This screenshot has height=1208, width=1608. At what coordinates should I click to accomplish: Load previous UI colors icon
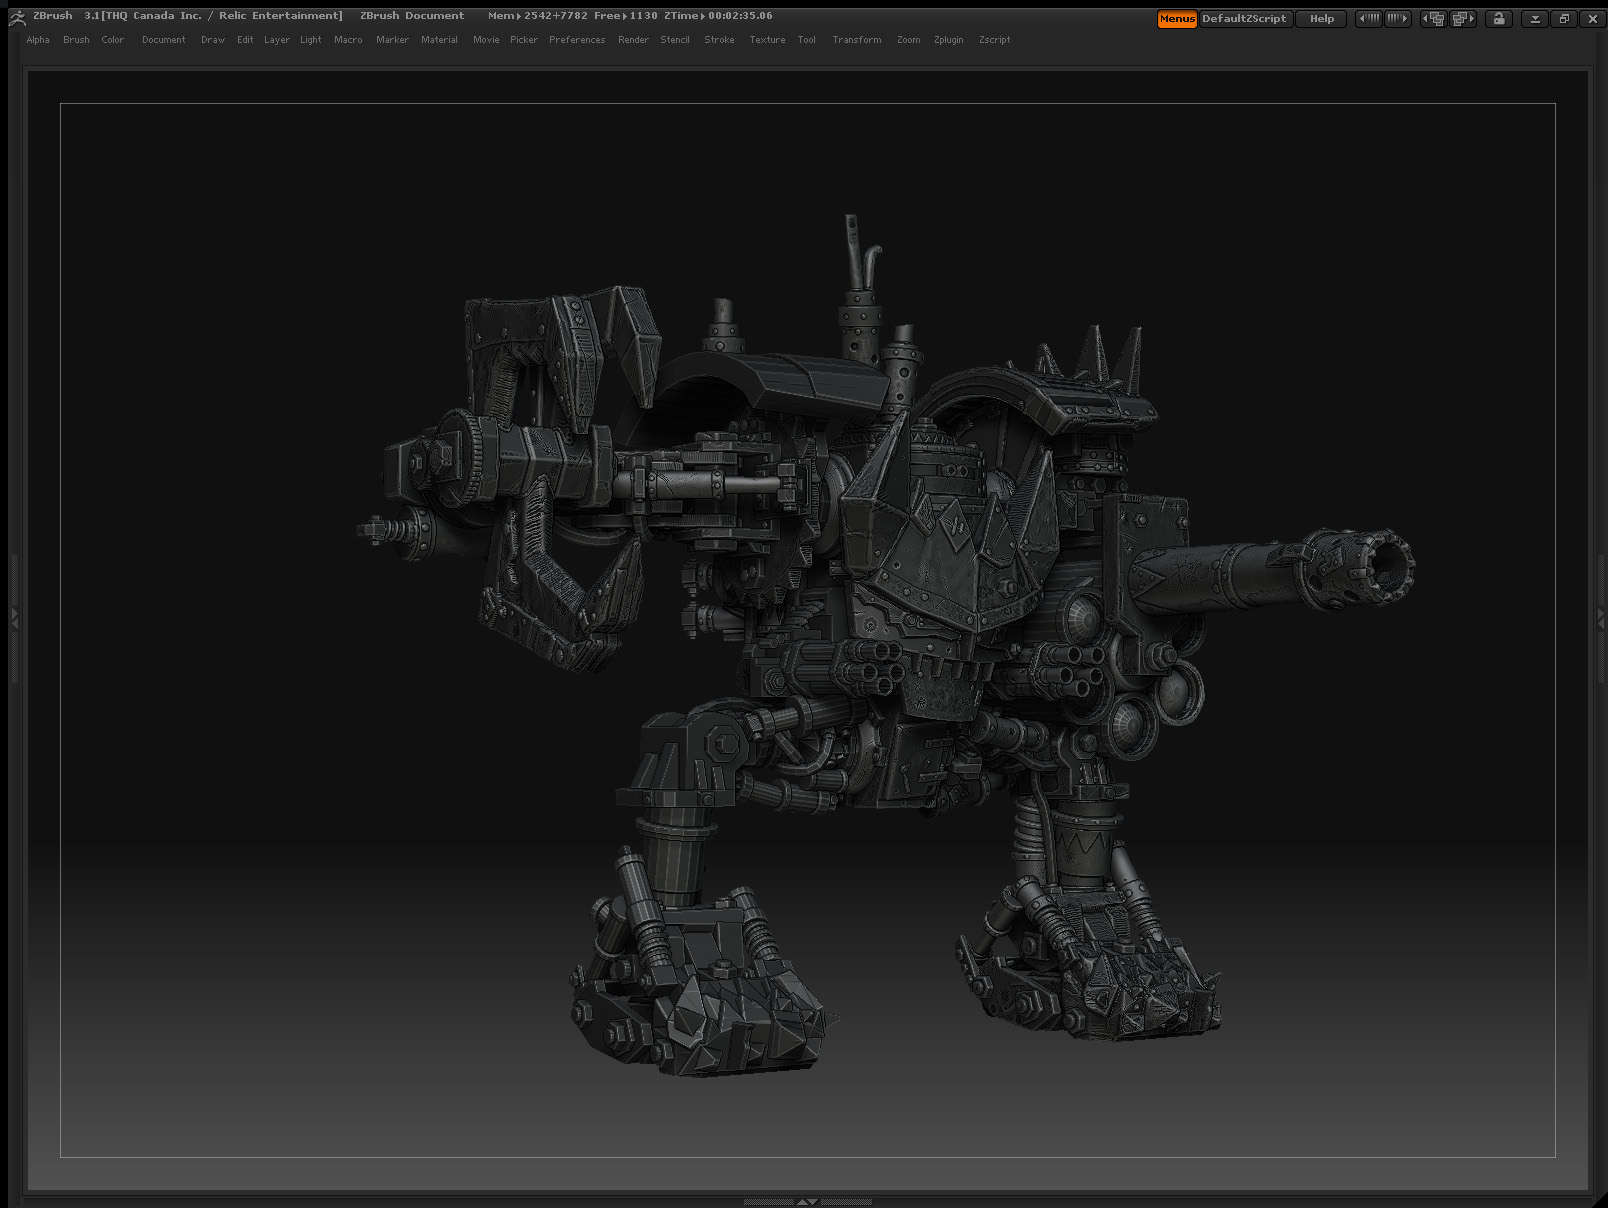pos(1370,18)
